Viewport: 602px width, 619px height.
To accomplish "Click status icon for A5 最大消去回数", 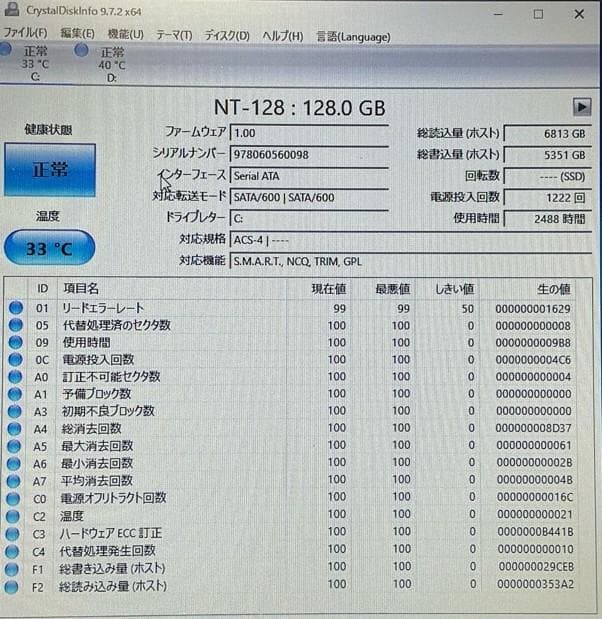I will [14, 446].
